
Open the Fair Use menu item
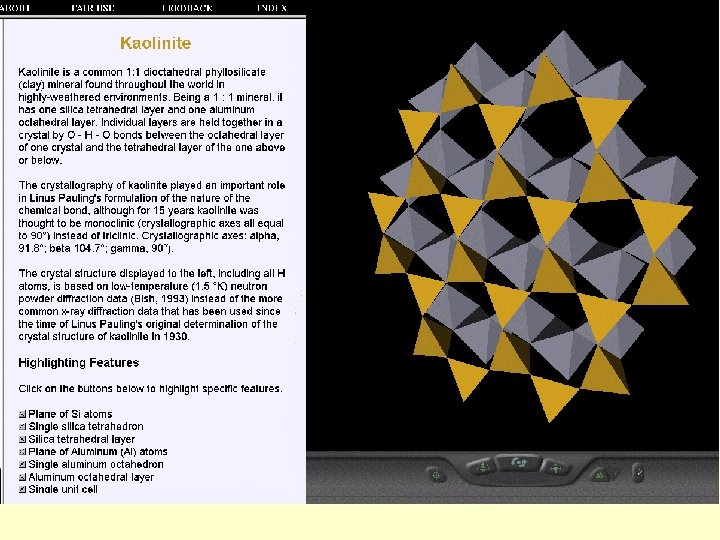click(93, 8)
